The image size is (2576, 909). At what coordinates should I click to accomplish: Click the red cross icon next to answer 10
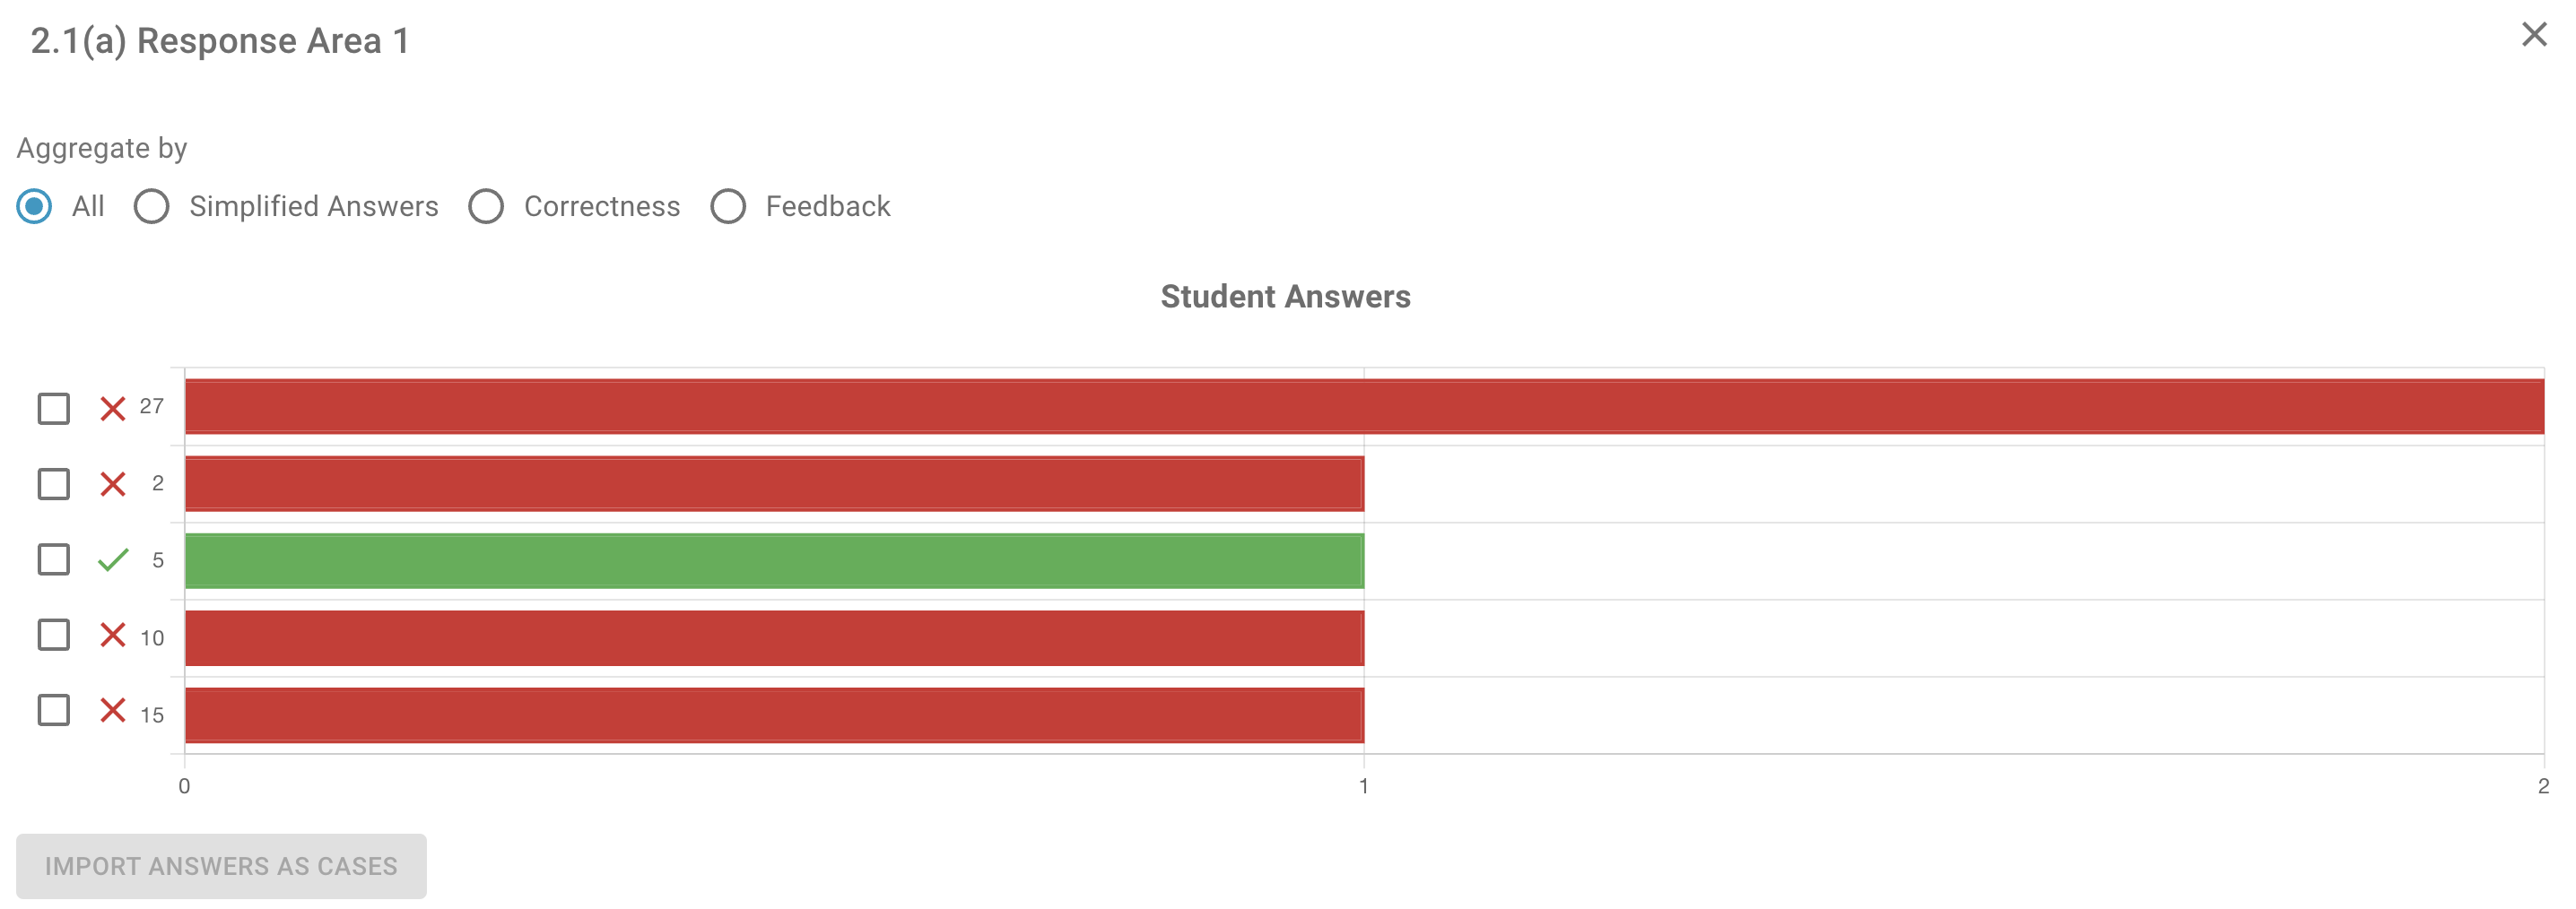coord(113,635)
